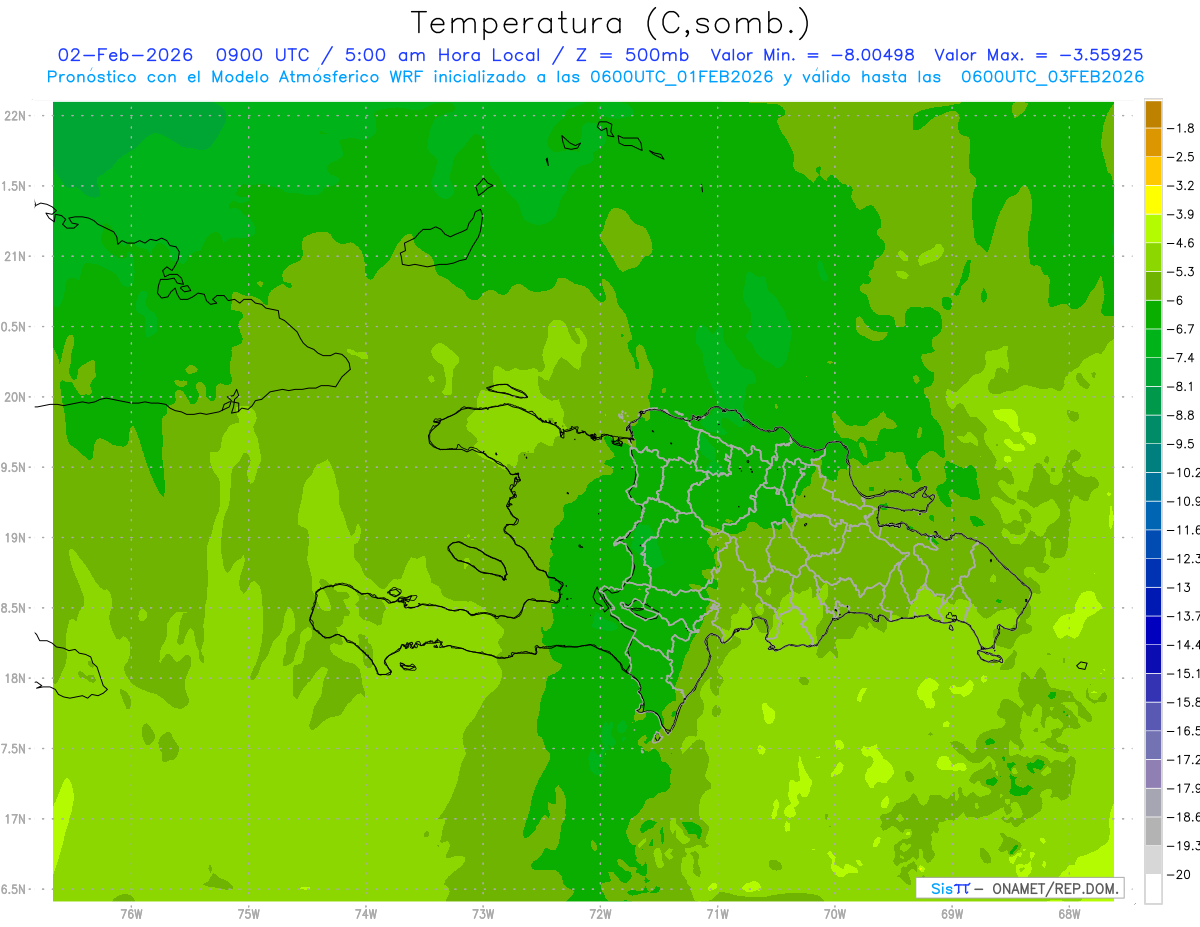1200x927 pixels.
Task: Pick the dark orange swatch above -1.8
Action: (x=1153, y=114)
